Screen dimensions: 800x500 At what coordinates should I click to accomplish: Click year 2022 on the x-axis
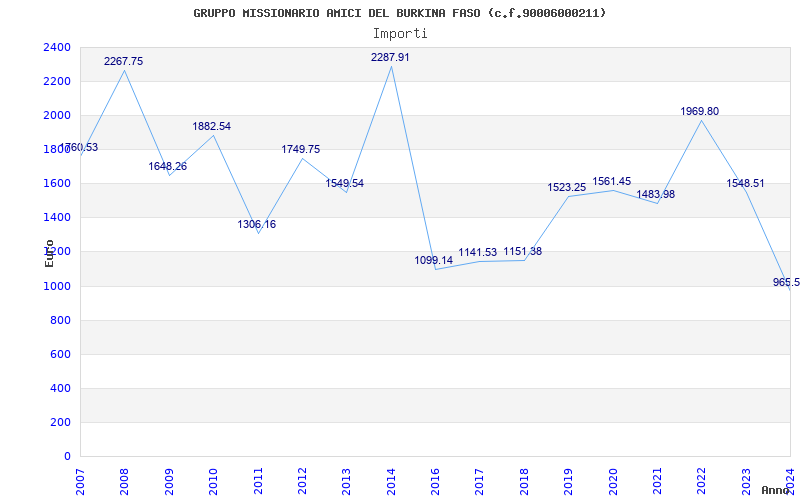point(702,480)
